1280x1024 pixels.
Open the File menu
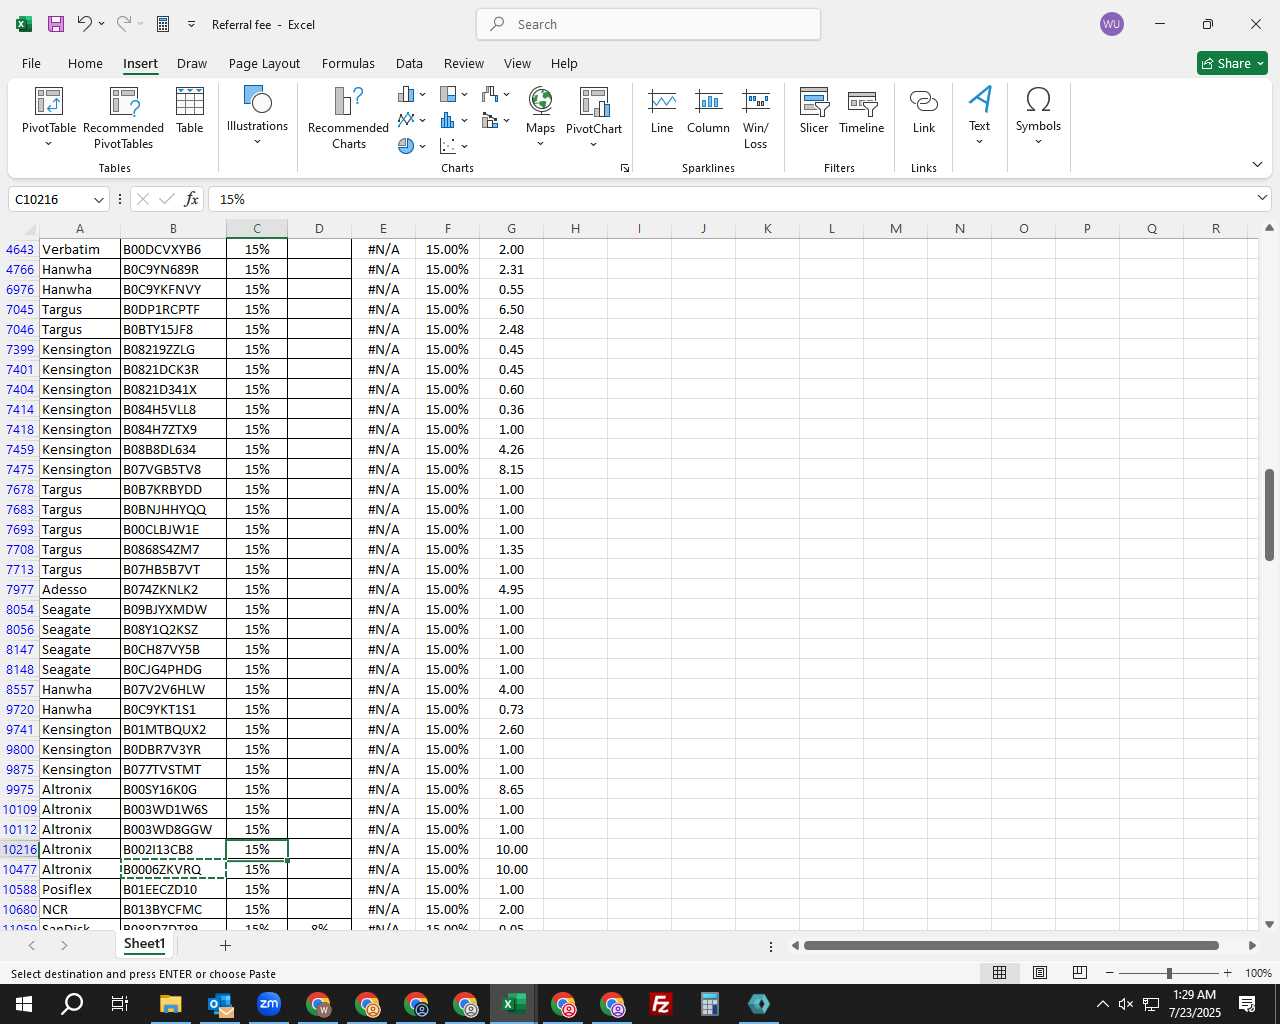click(31, 63)
